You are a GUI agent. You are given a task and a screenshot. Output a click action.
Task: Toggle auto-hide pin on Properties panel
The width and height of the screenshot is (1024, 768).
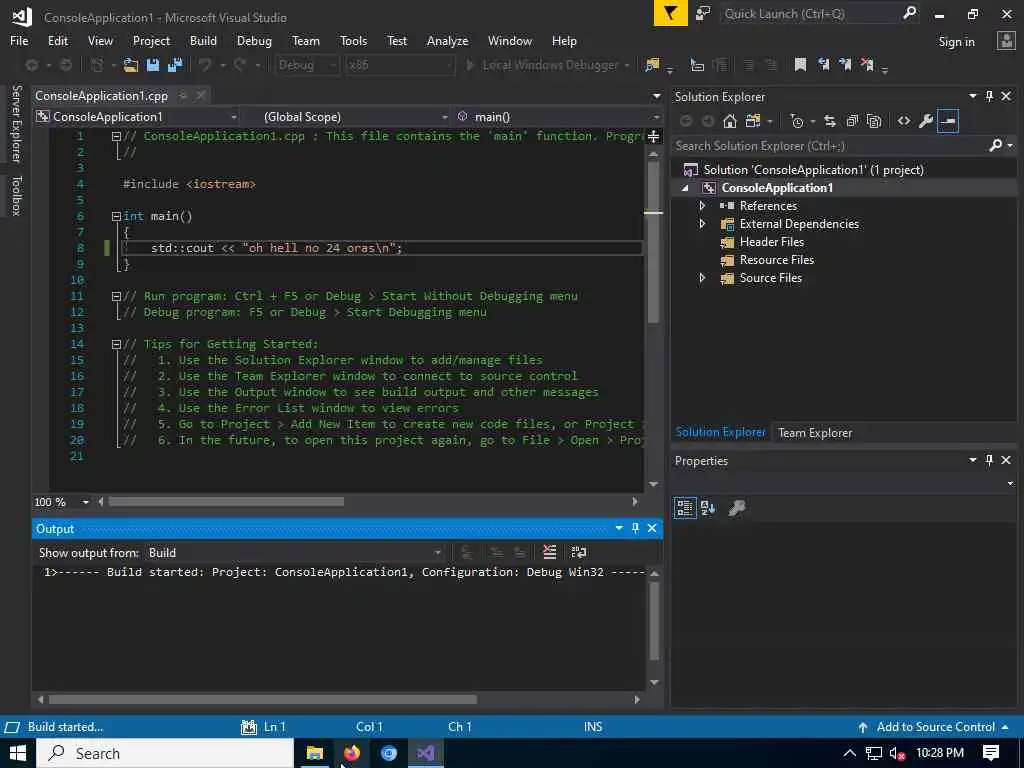click(x=989, y=460)
